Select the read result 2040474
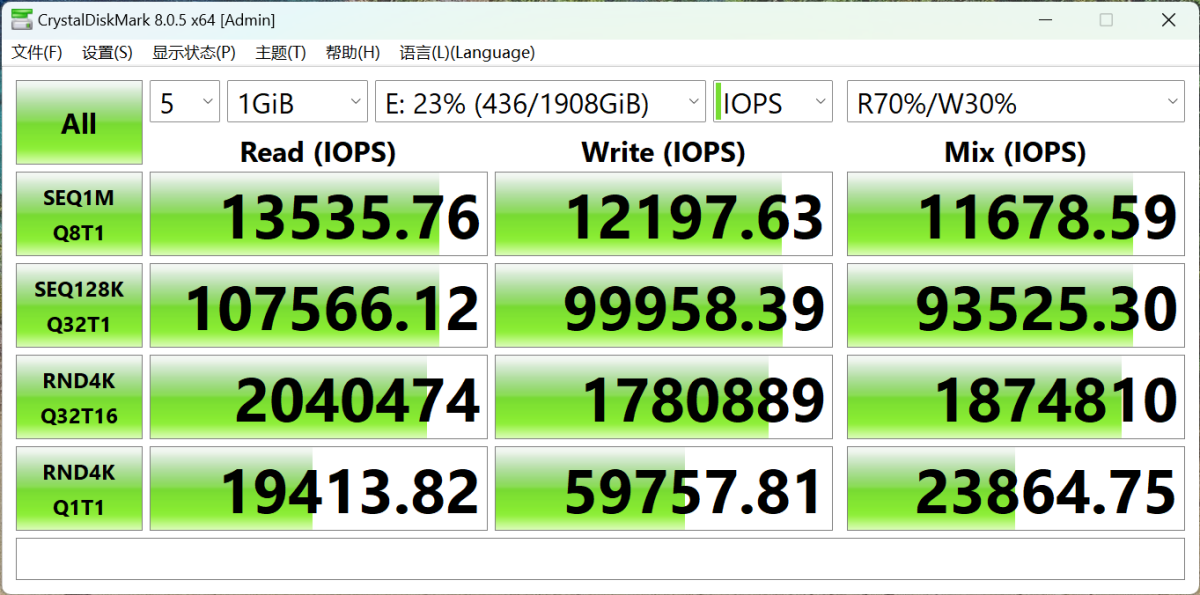The width and height of the screenshot is (1200, 595). pos(318,397)
